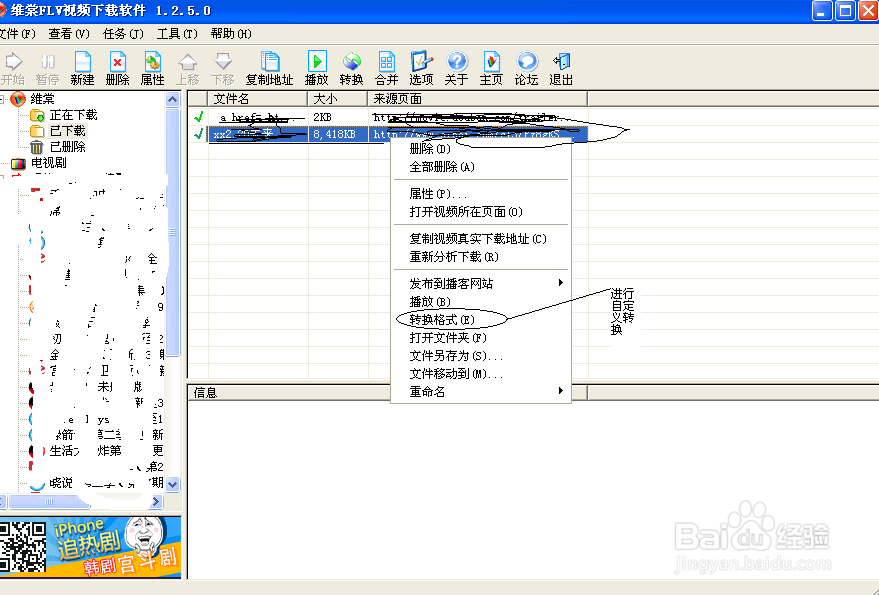
Task: Expand 重命名 submenu
Action: tap(480, 391)
